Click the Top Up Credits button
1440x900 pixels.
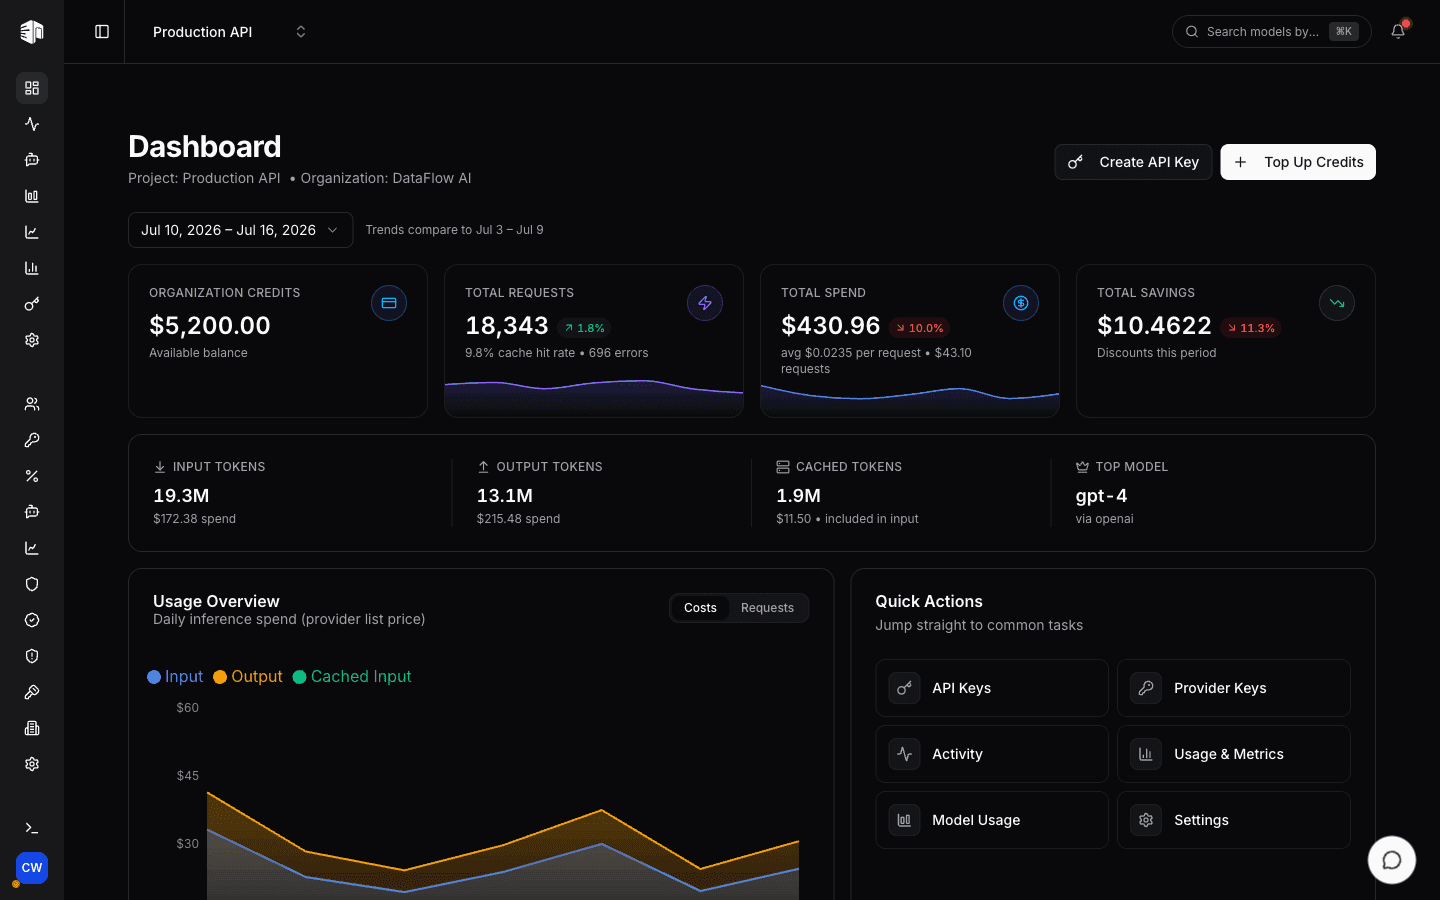coord(1298,162)
